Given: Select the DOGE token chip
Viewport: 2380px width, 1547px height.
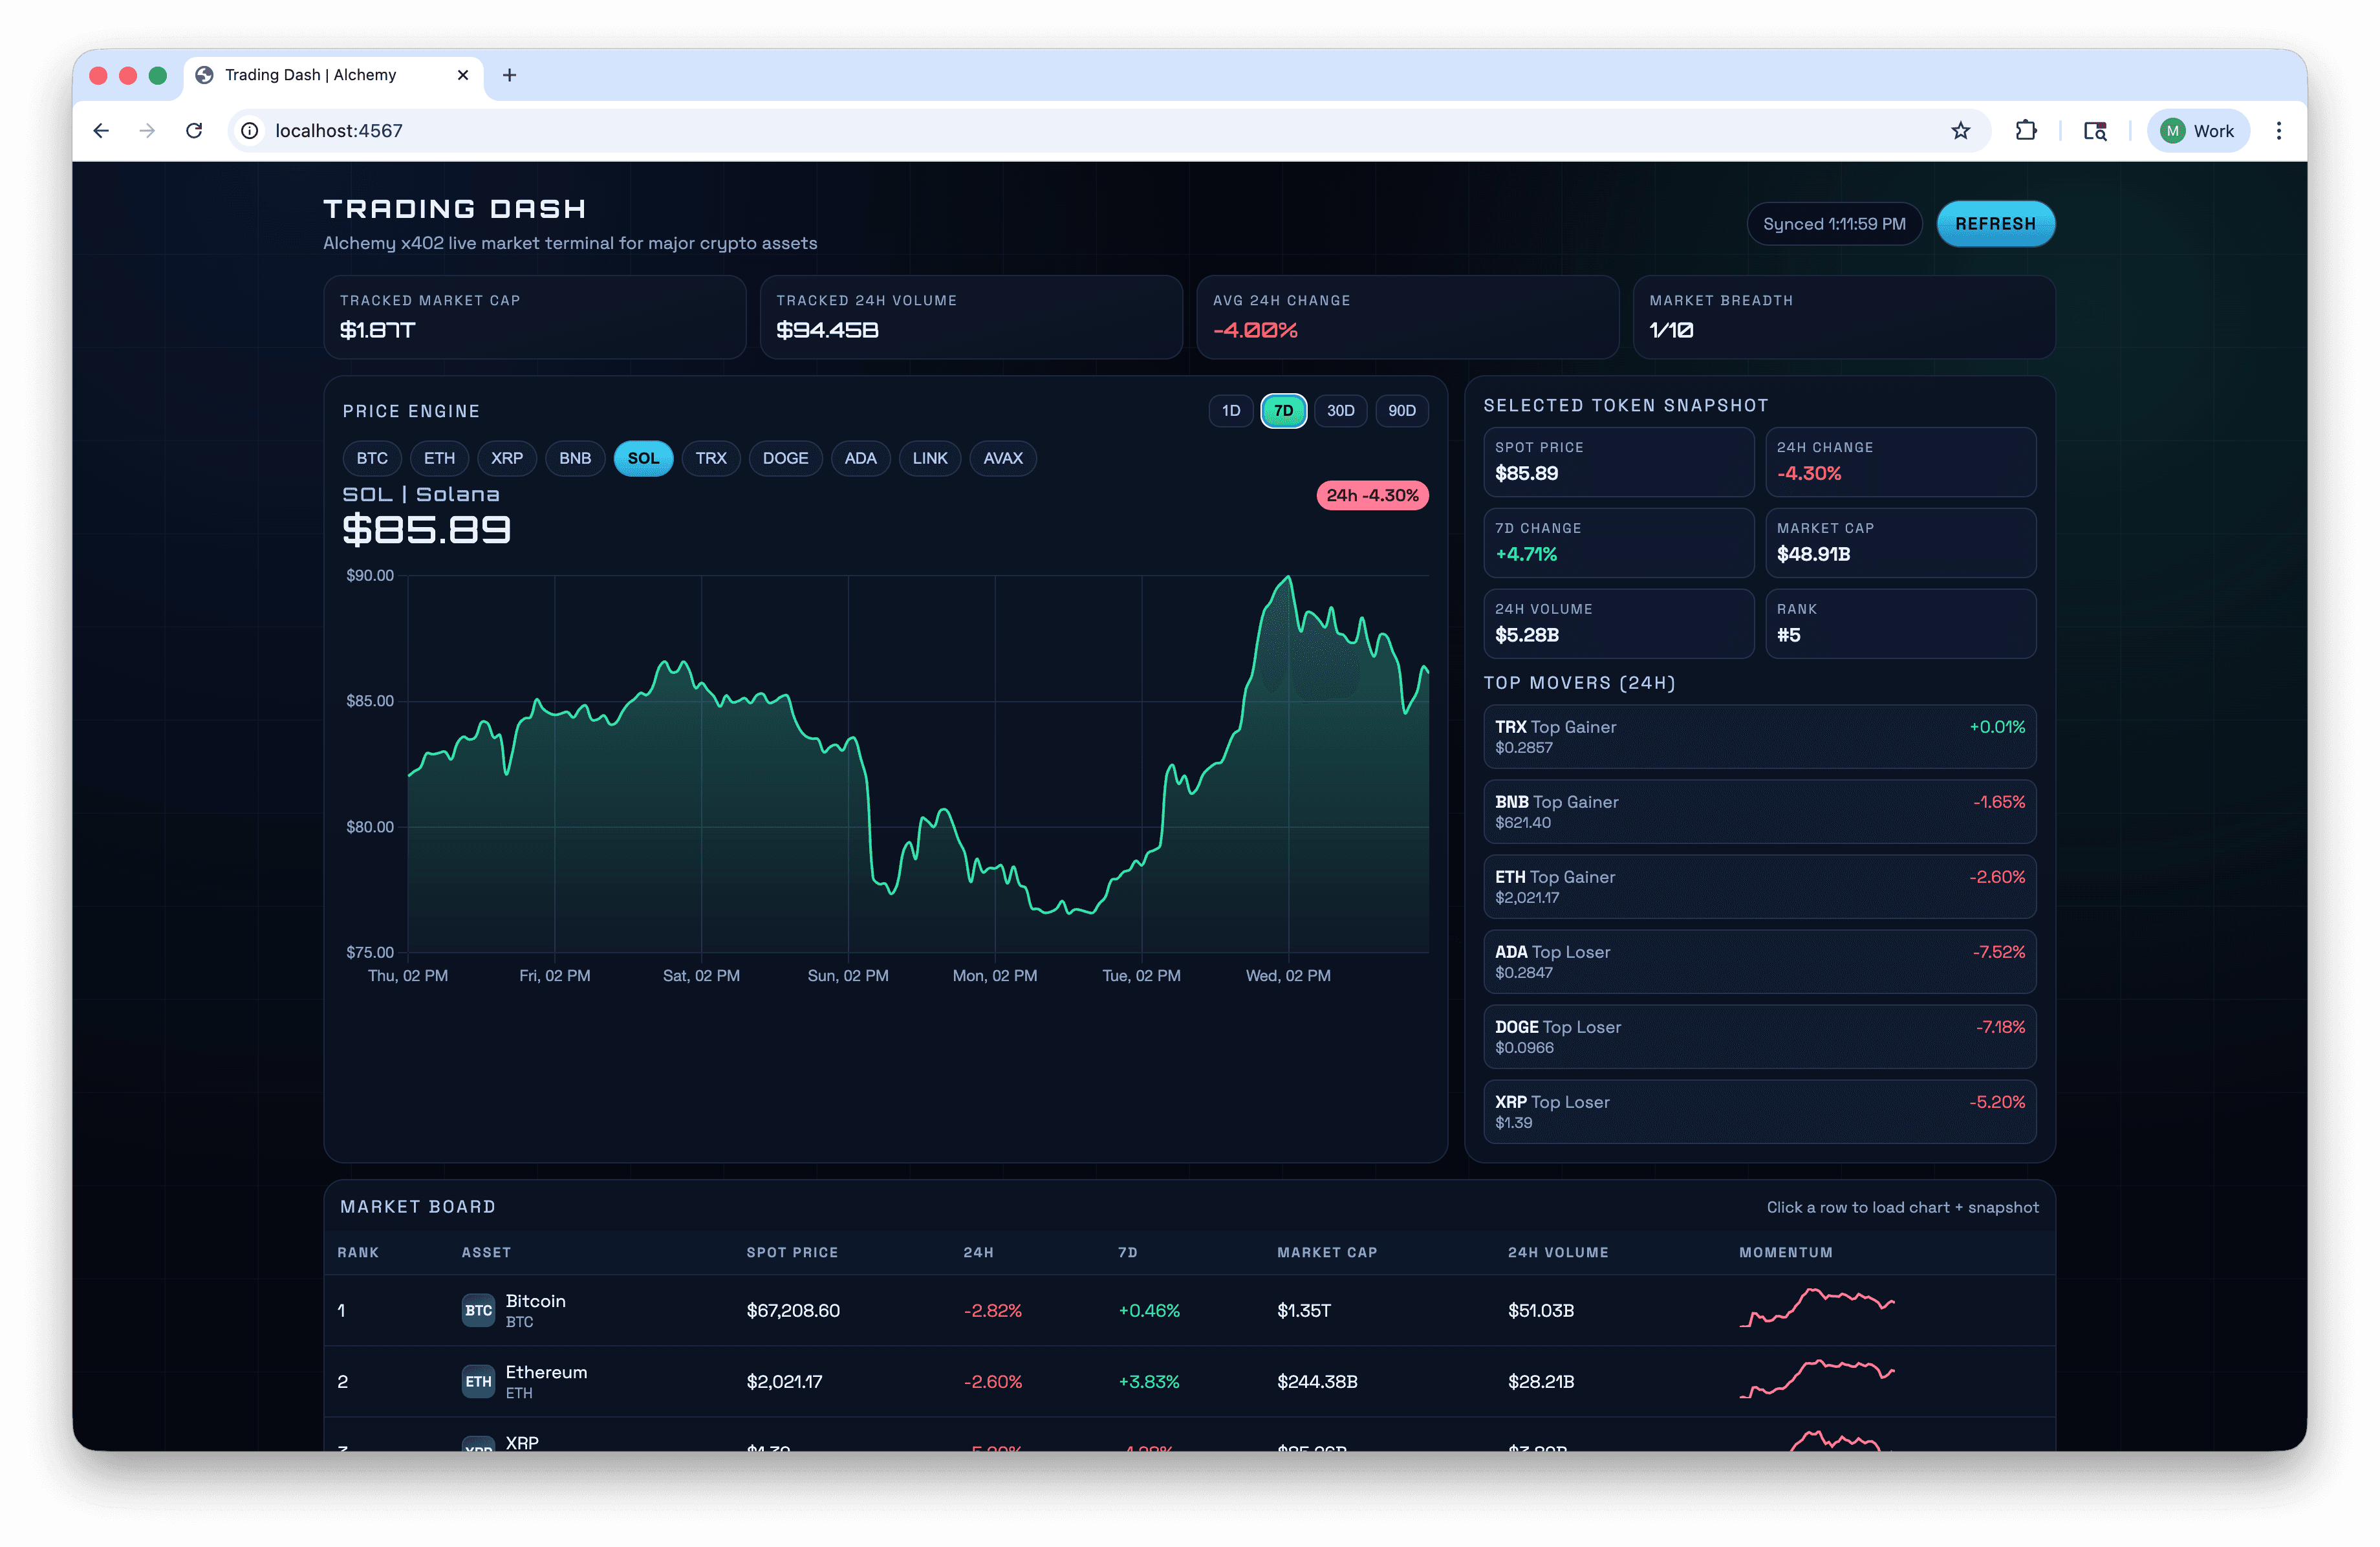Looking at the screenshot, I should (x=785, y=458).
